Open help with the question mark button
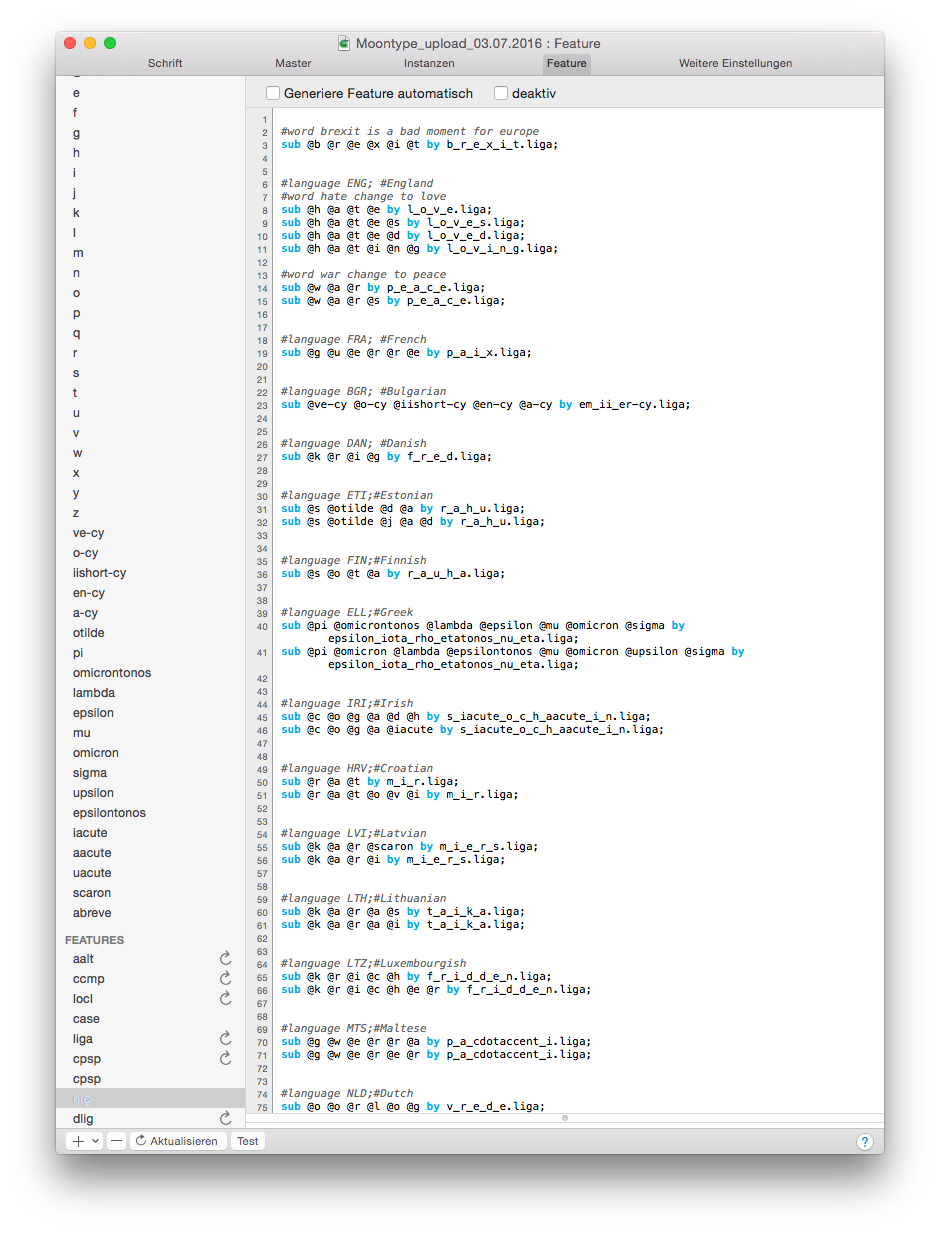The width and height of the screenshot is (940, 1234). [865, 1142]
